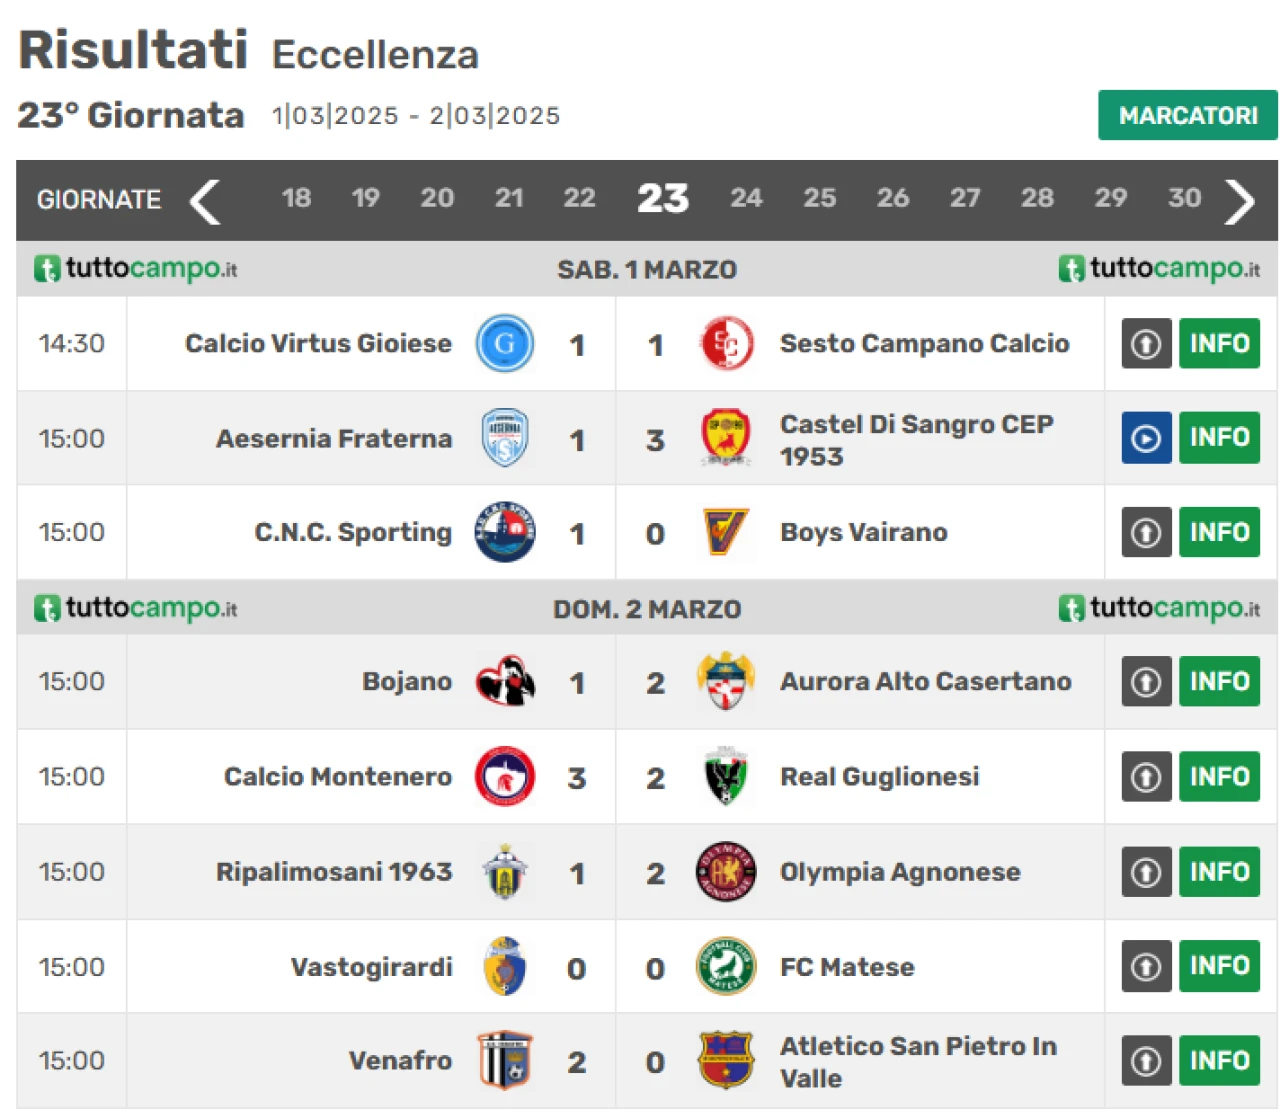Open INFO for C.N.C. Sporting match

[x=1219, y=532]
